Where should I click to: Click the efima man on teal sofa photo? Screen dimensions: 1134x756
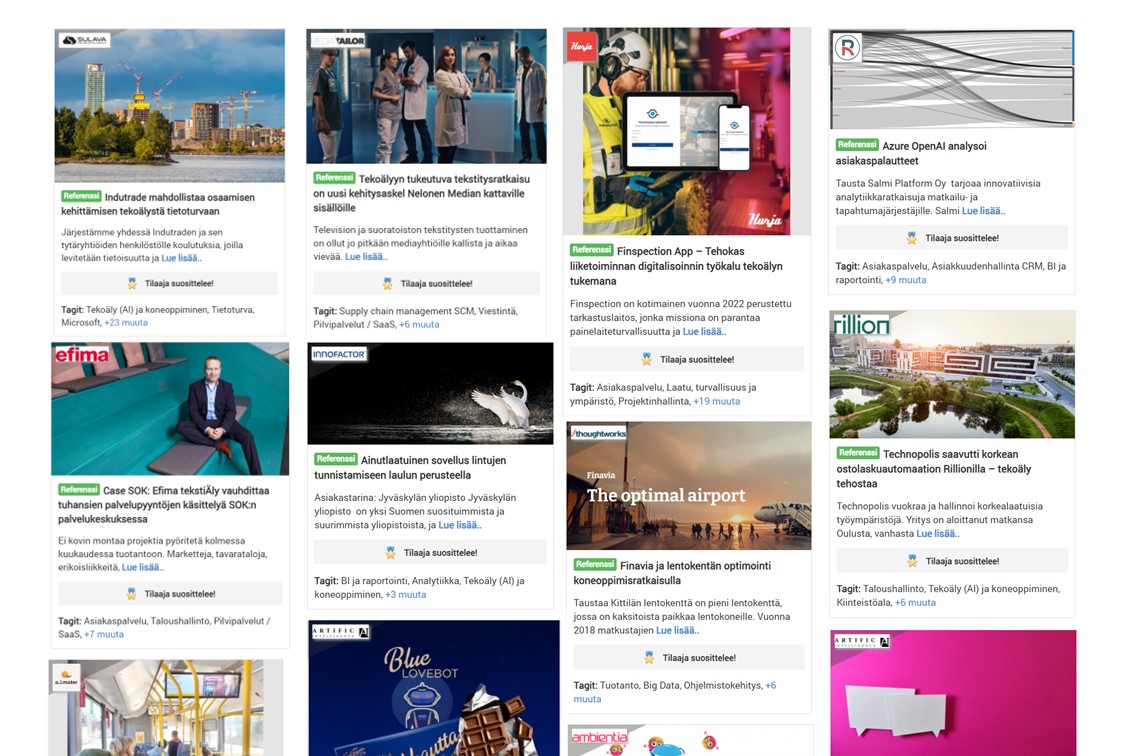click(x=170, y=409)
